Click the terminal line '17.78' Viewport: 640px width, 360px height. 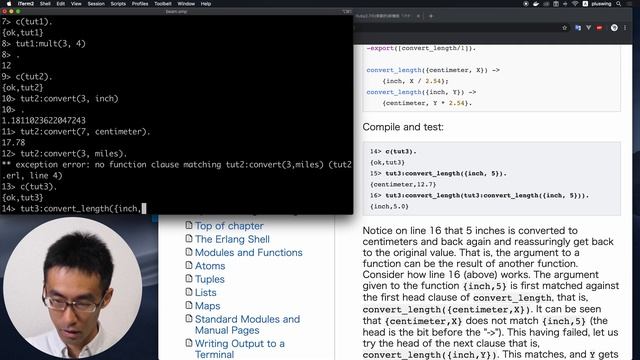(13, 142)
